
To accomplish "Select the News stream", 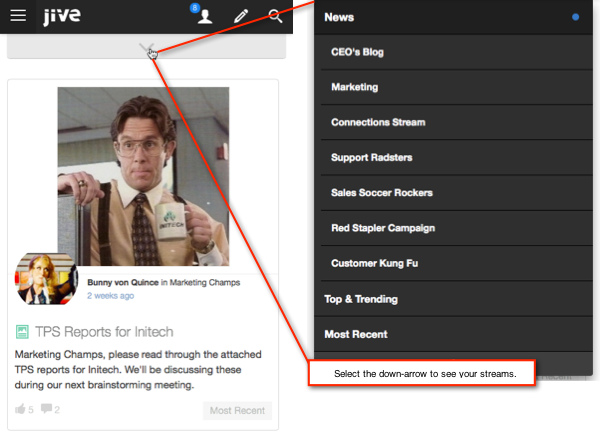I will tap(453, 17).
